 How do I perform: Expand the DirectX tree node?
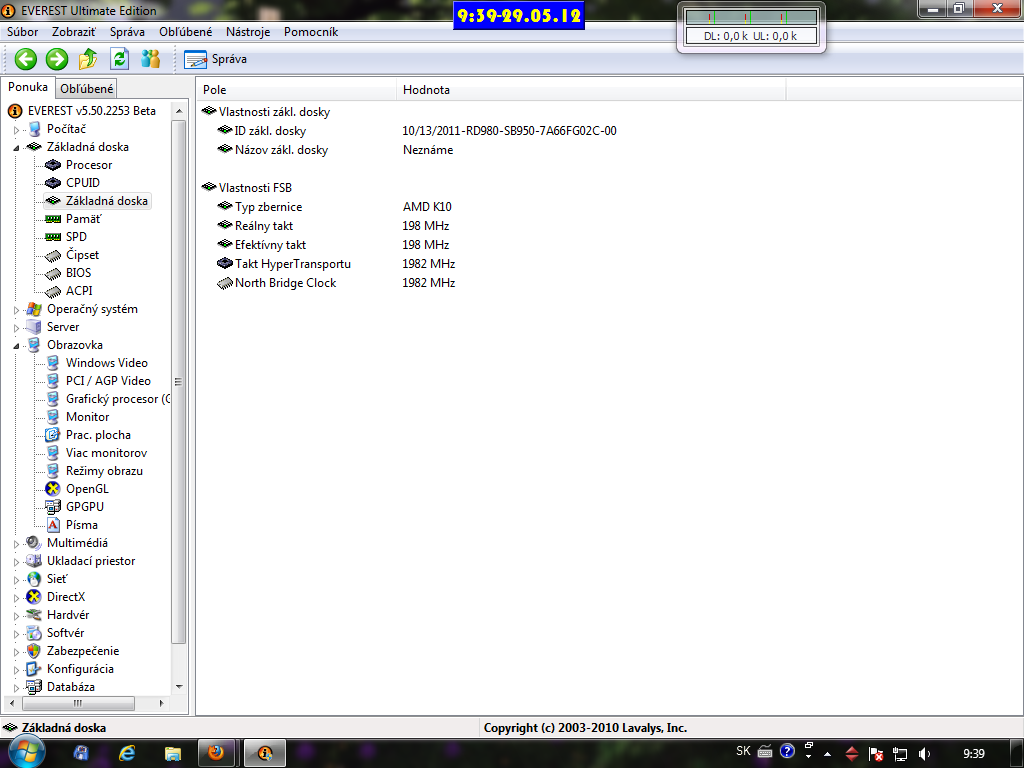[16, 598]
